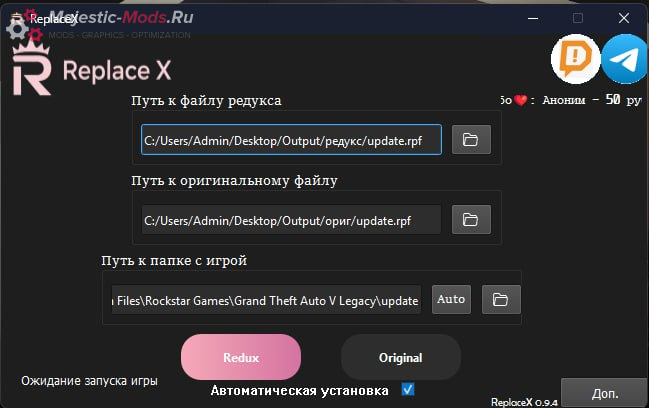Image resolution: width=649 pixels, height=408 pixels.
Task: Click the dark Original button
Action: coord(400,357)
